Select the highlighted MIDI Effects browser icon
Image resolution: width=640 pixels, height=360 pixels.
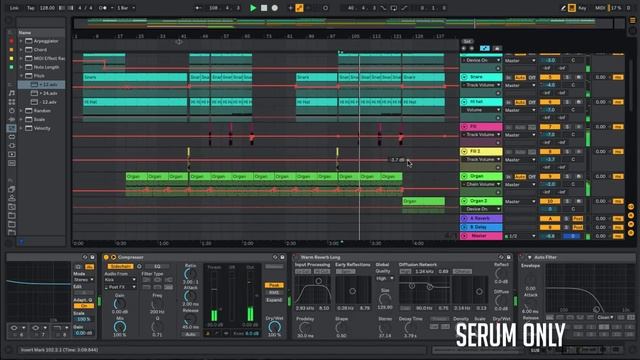[11, 128]
